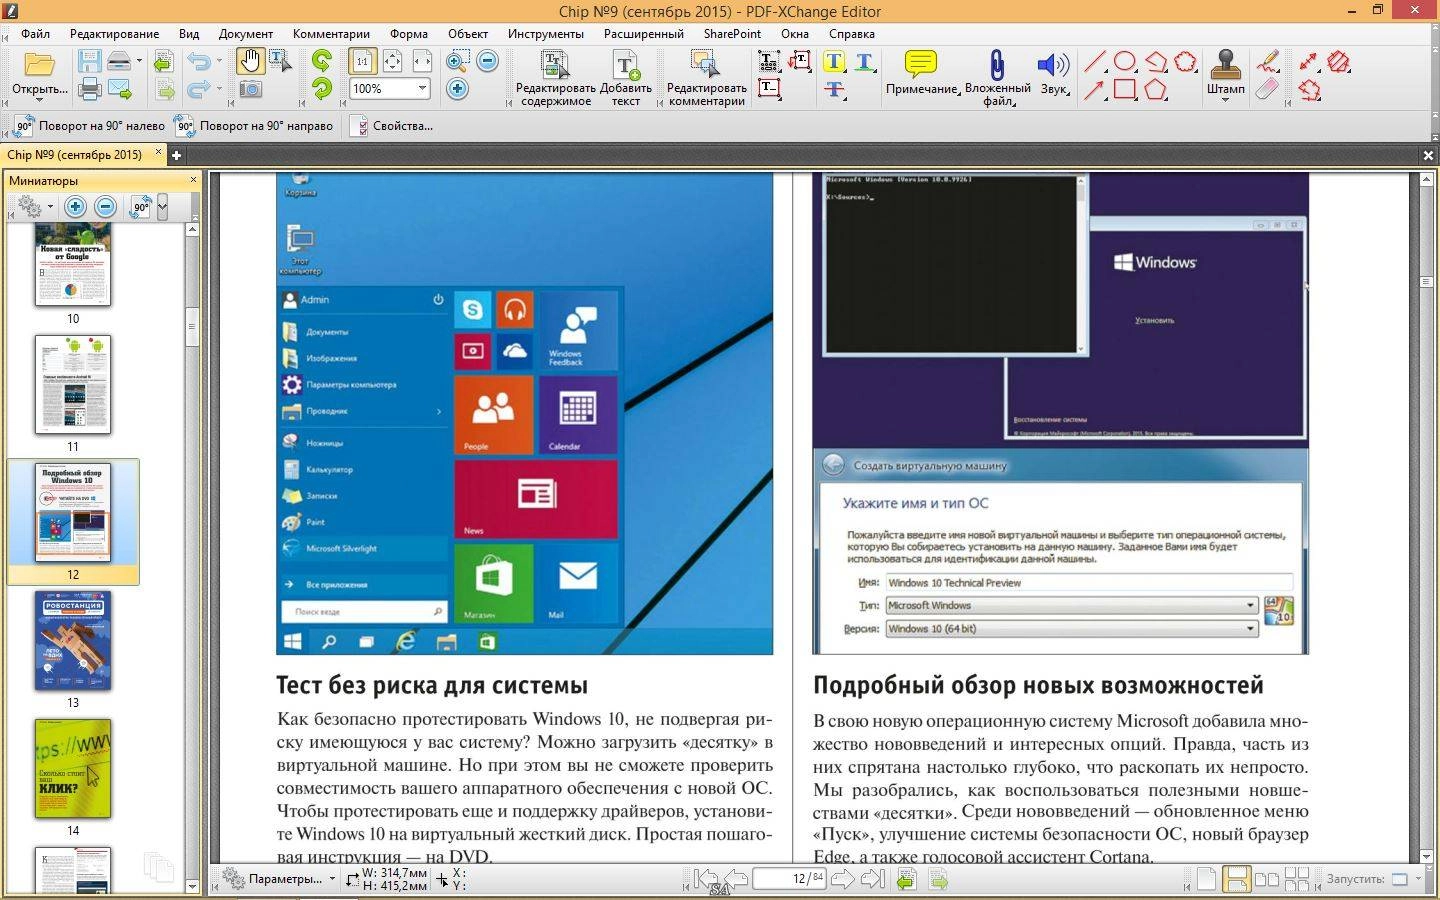Shrink thumbnails with minus icon
The height and width of the screenshot is (900, 1440).
pyautogui.click(x=105, y=207)
